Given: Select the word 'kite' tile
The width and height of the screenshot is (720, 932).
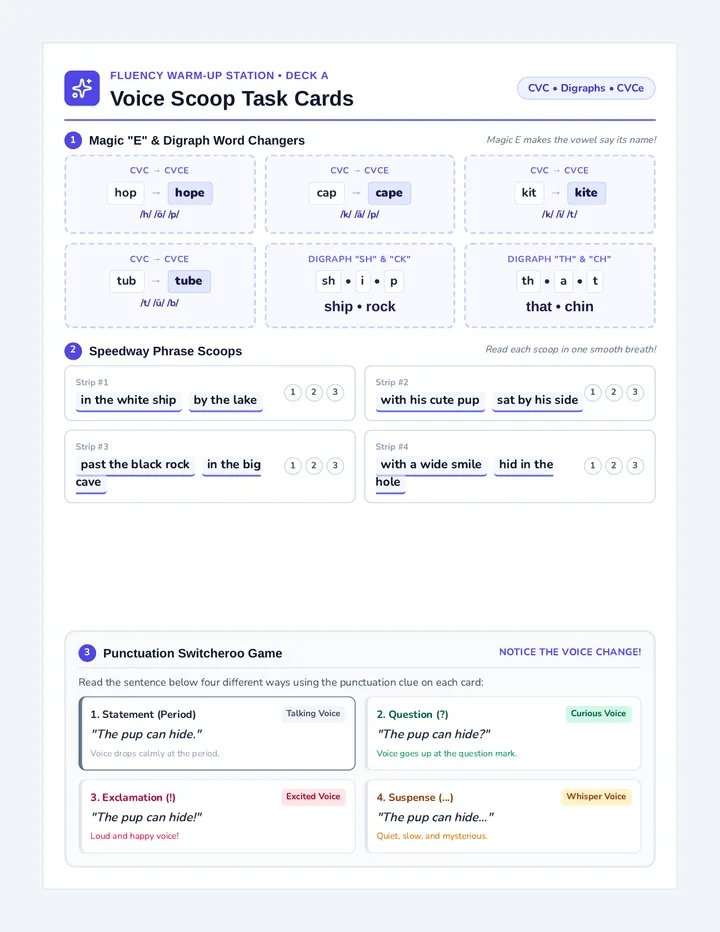Looking at the screenshot, I should point(586,193).
